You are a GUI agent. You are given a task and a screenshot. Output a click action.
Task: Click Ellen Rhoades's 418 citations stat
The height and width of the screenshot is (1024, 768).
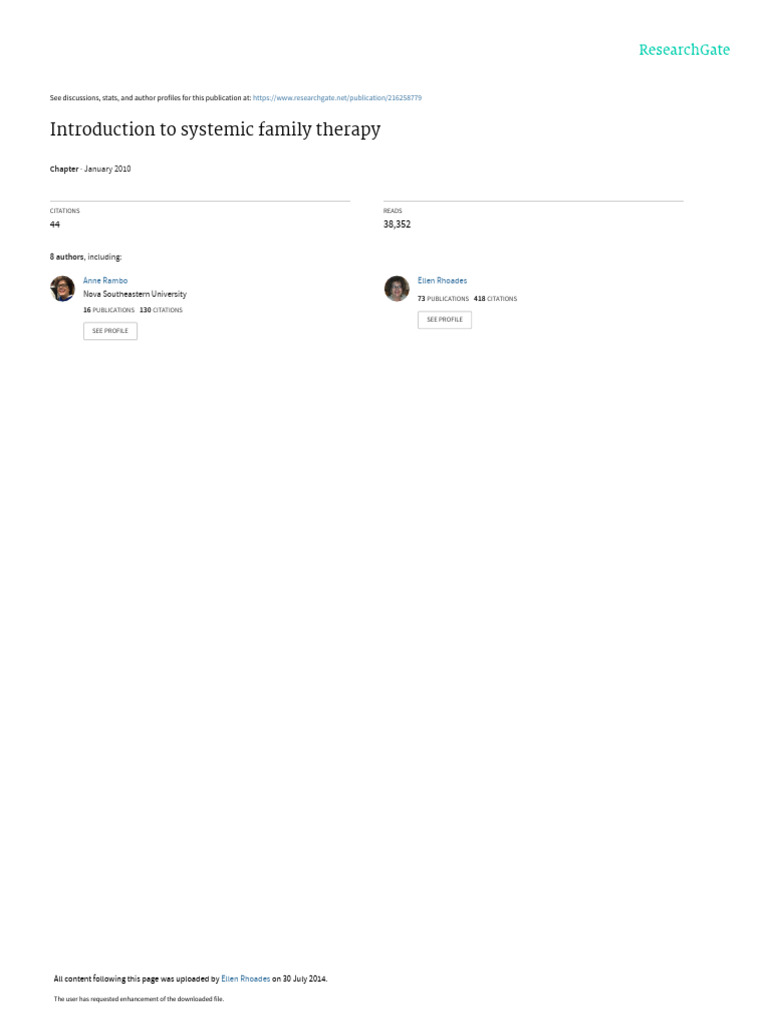[x=495, y=299]
